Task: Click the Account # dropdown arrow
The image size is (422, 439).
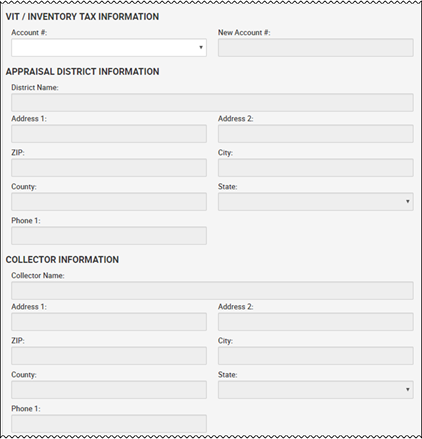Action: click(x=201, y=47)
